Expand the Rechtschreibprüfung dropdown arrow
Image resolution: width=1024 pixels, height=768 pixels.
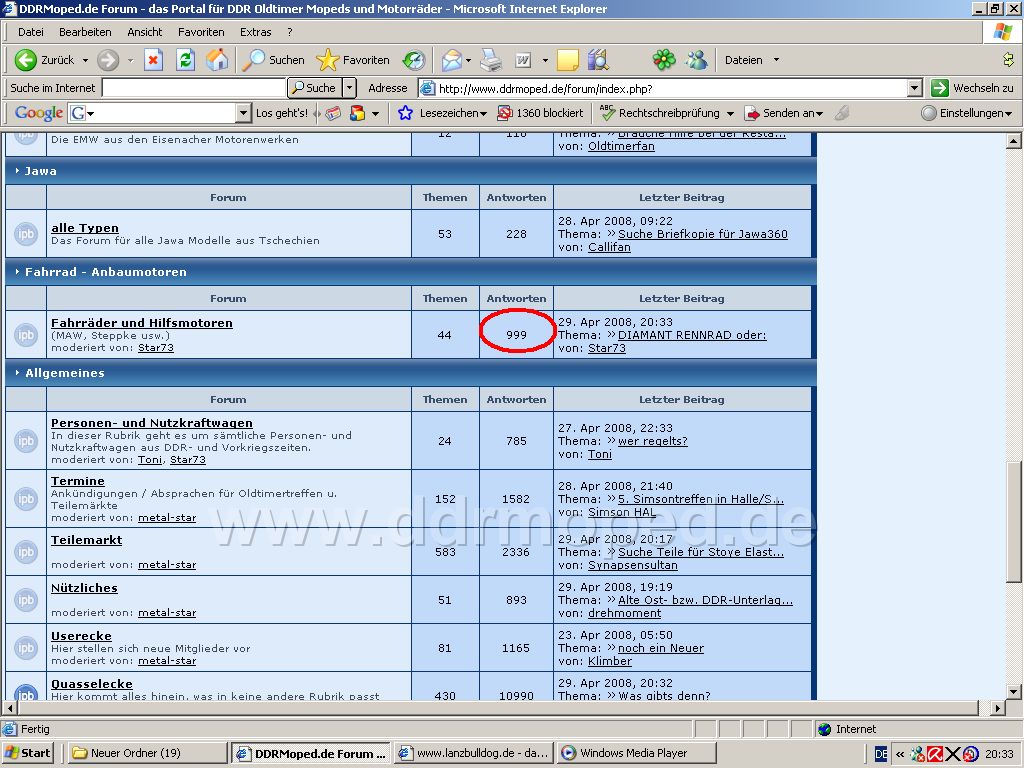[x=730, y=114]
